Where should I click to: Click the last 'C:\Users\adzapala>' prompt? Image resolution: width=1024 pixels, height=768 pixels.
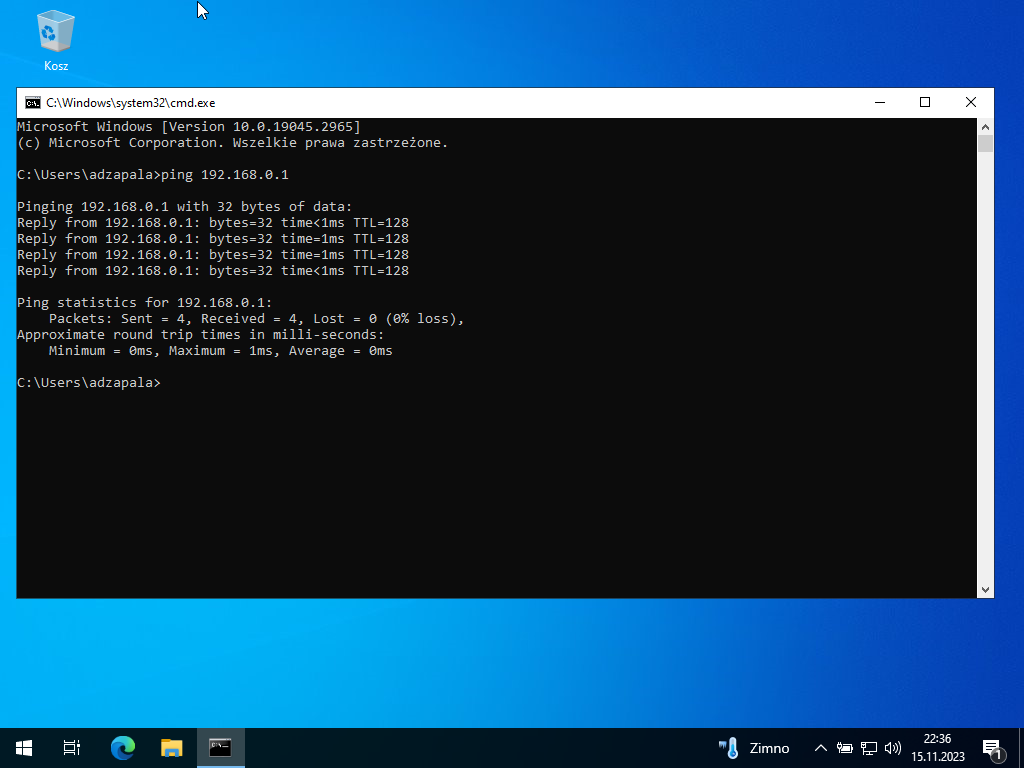click(88, 383)
